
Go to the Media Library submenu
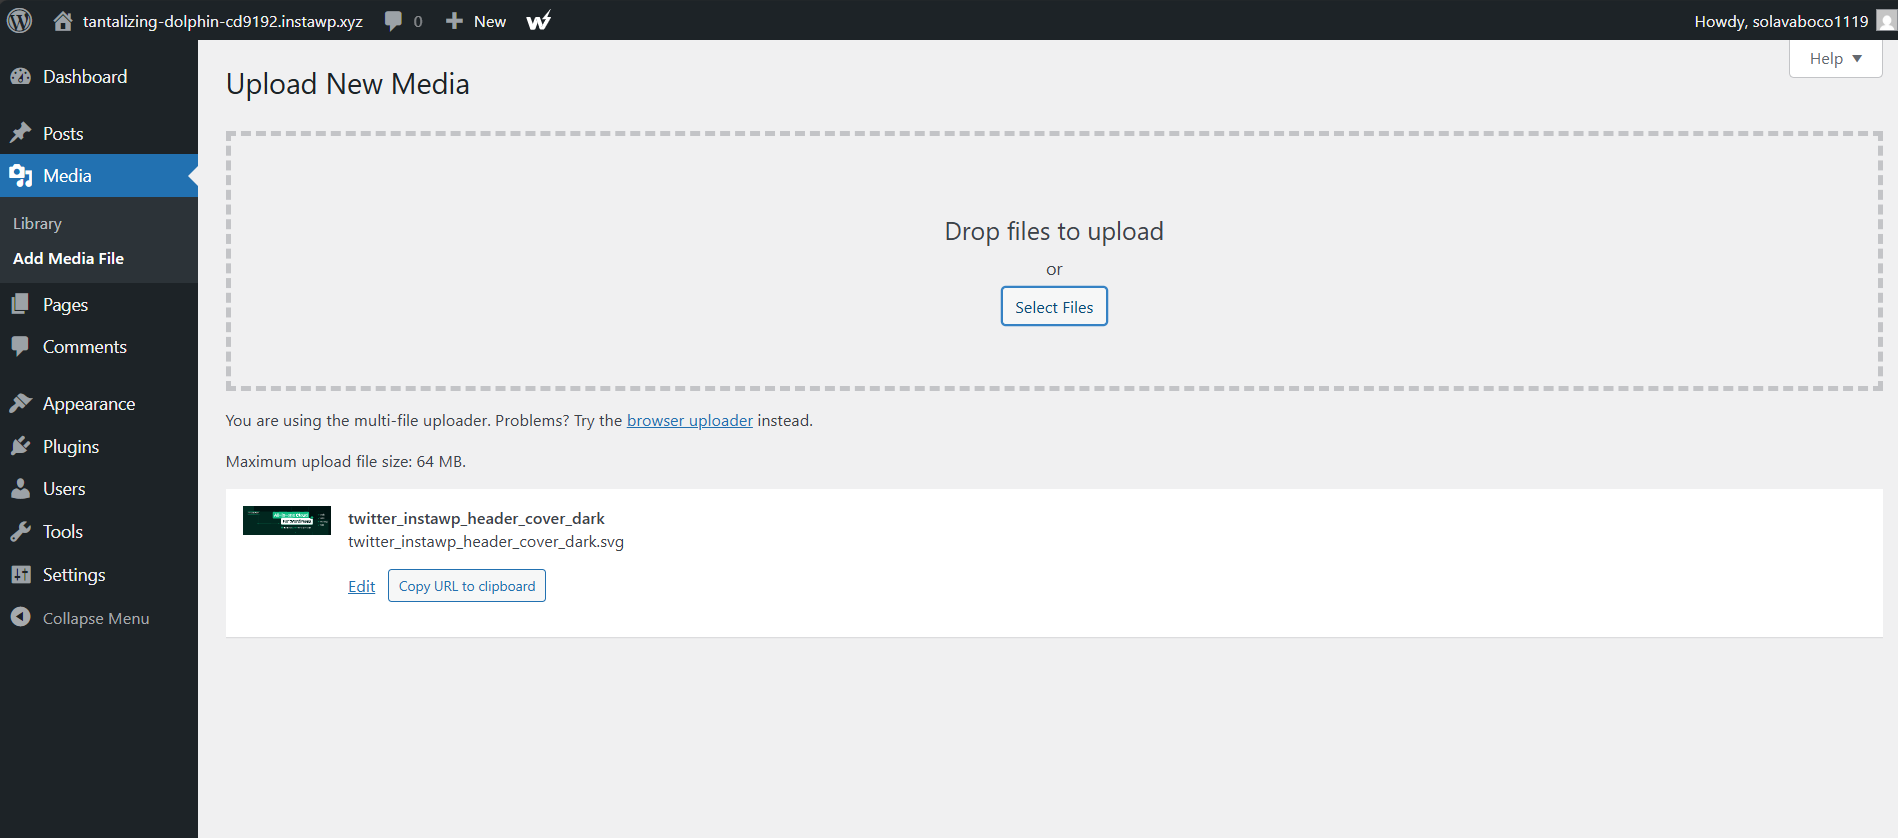[x=37, y=224]
